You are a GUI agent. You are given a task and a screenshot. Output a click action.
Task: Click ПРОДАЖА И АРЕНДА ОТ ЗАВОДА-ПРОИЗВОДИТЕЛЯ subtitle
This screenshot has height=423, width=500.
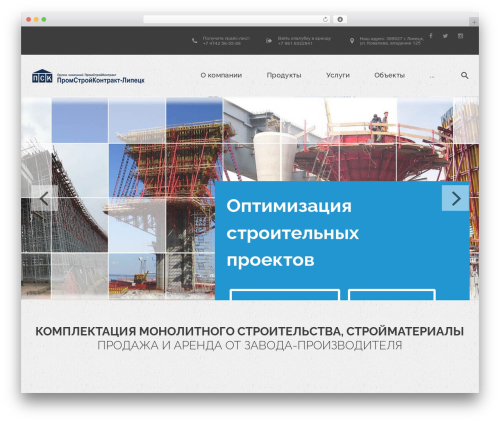(250, 345)
